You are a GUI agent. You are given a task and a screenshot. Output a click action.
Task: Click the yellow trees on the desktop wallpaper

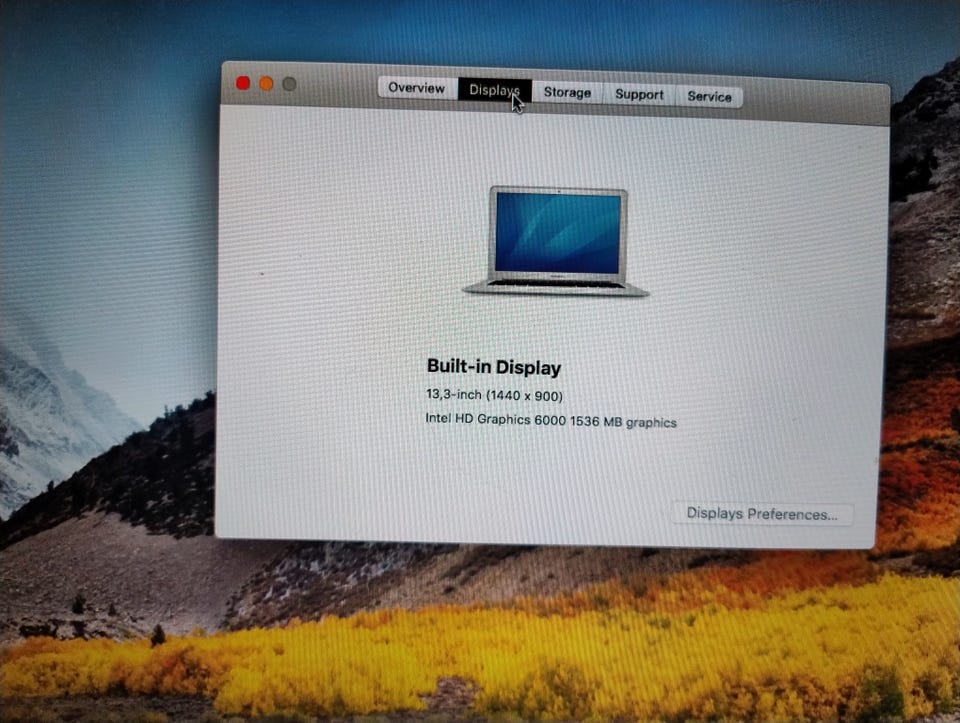pos(490,655)
